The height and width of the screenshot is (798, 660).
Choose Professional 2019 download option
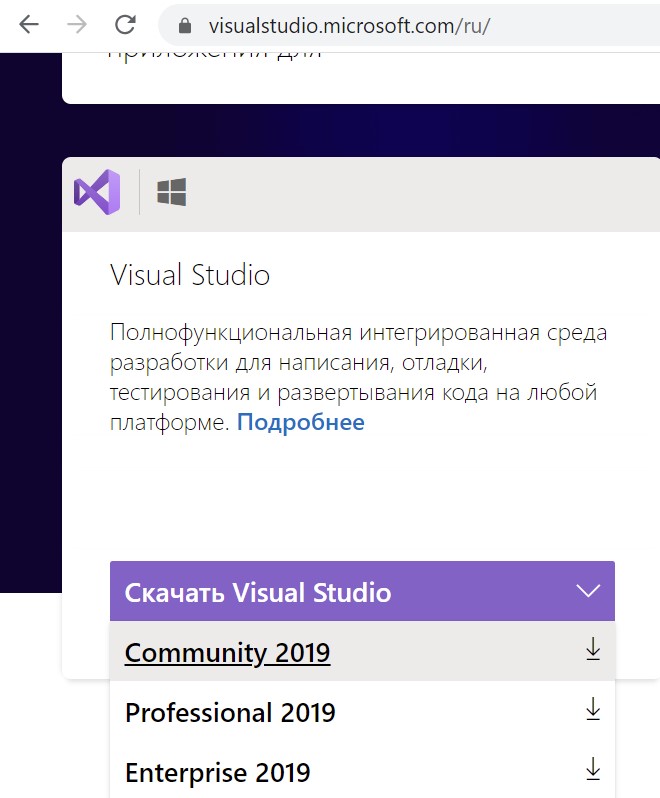click(x=362, y=711)
